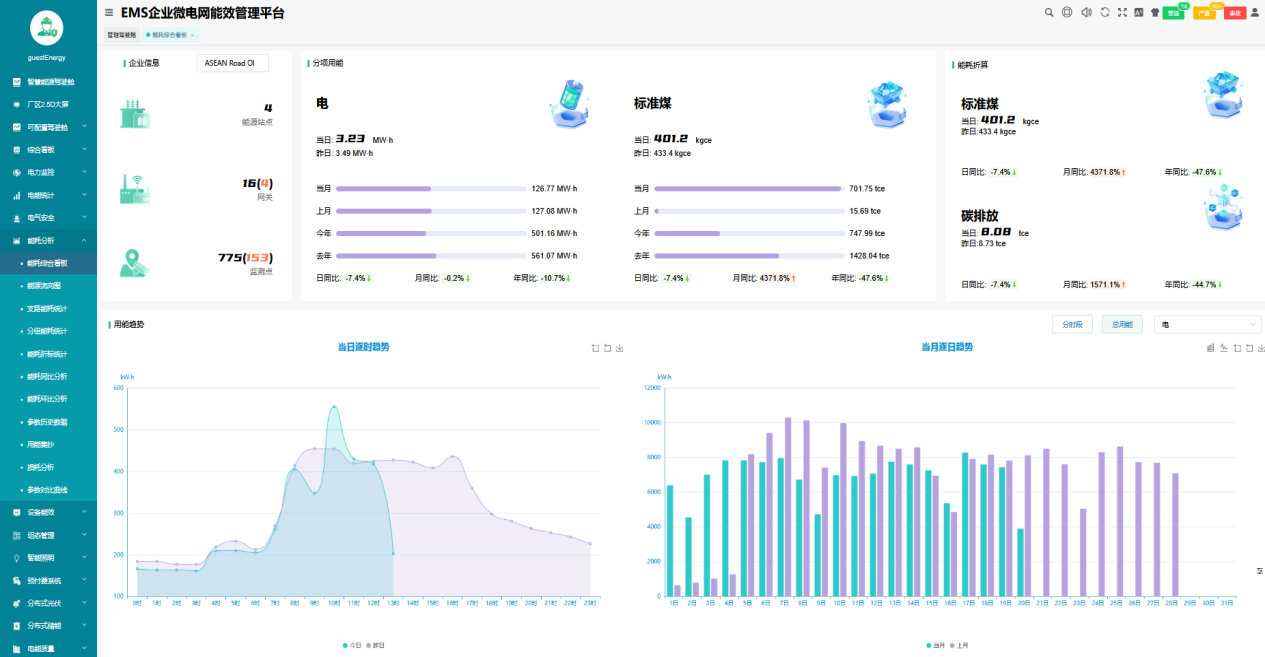Enter fullscreen using the expand icon
The image size is (1265, 657).
(x=1122, y=13)
